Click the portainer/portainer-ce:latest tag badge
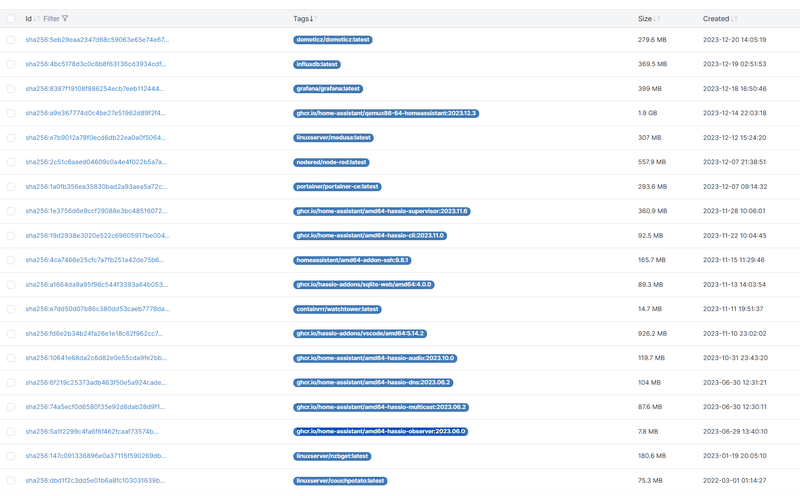The height and width of the screenshot is (496, 800). tap(337, 187)
